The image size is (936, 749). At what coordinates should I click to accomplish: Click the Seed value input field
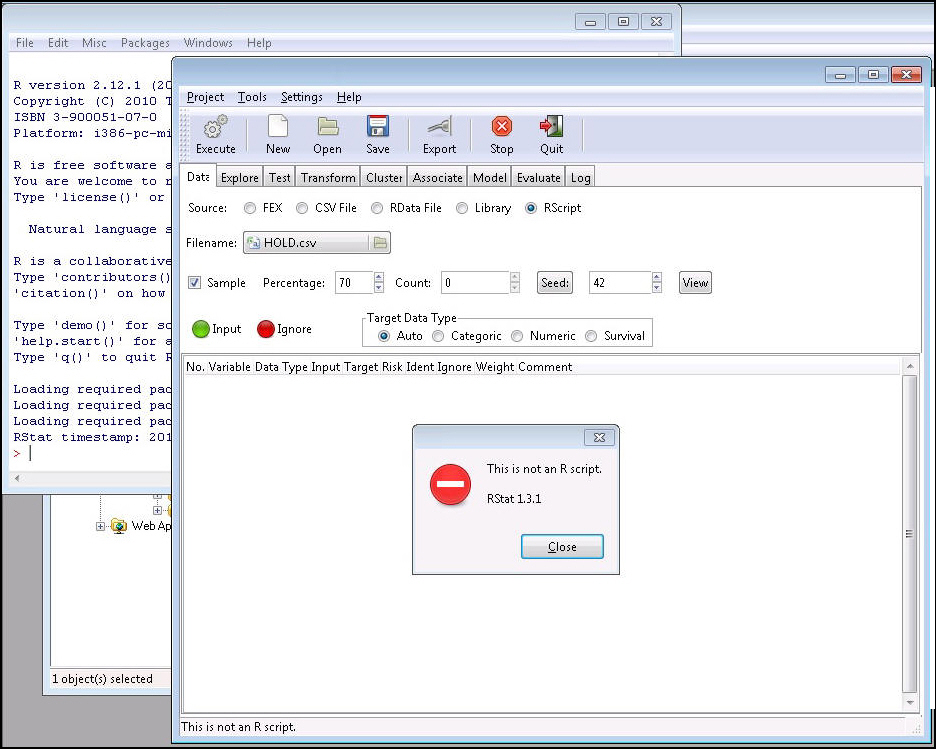pyautogui.click(x=620, y=283)
